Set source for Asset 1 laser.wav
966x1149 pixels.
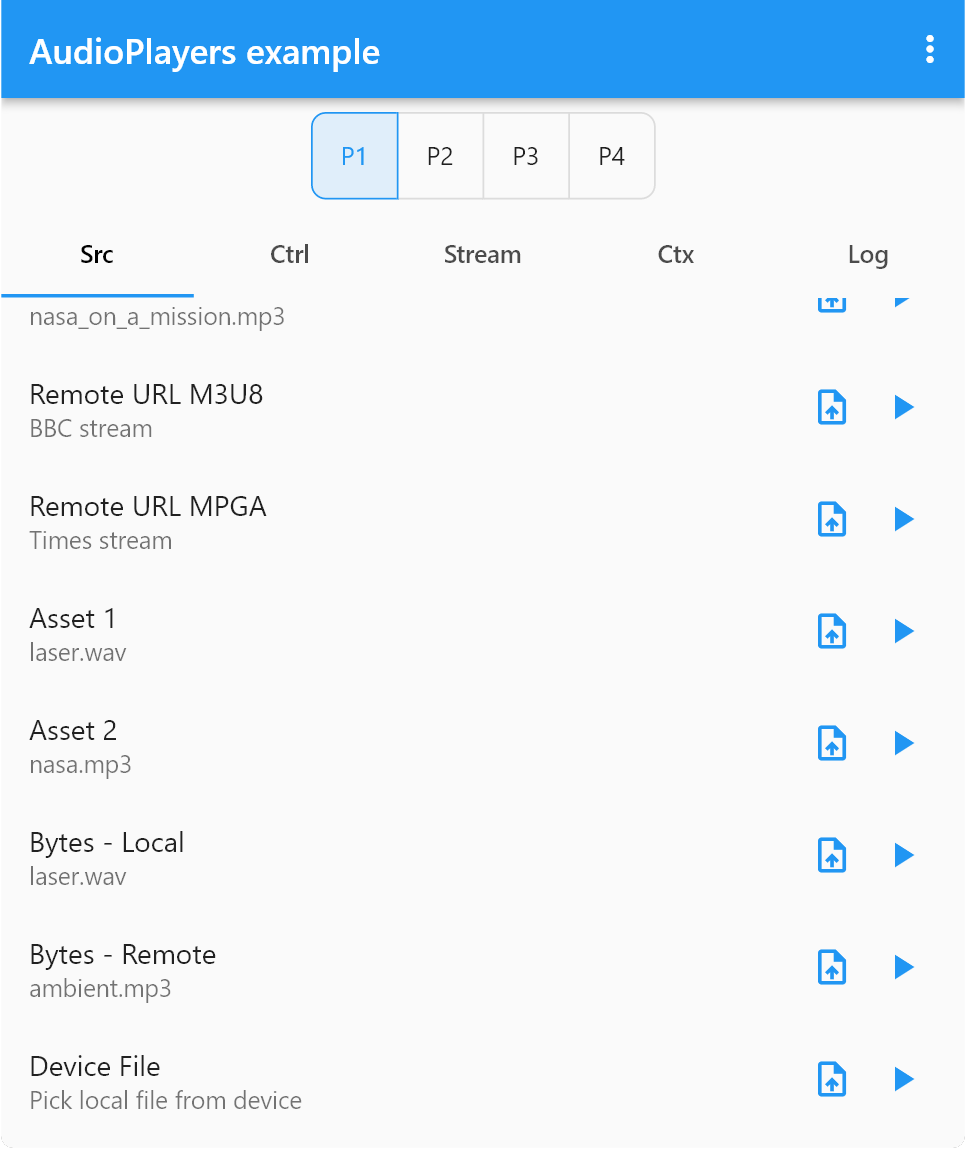(831, 631)
